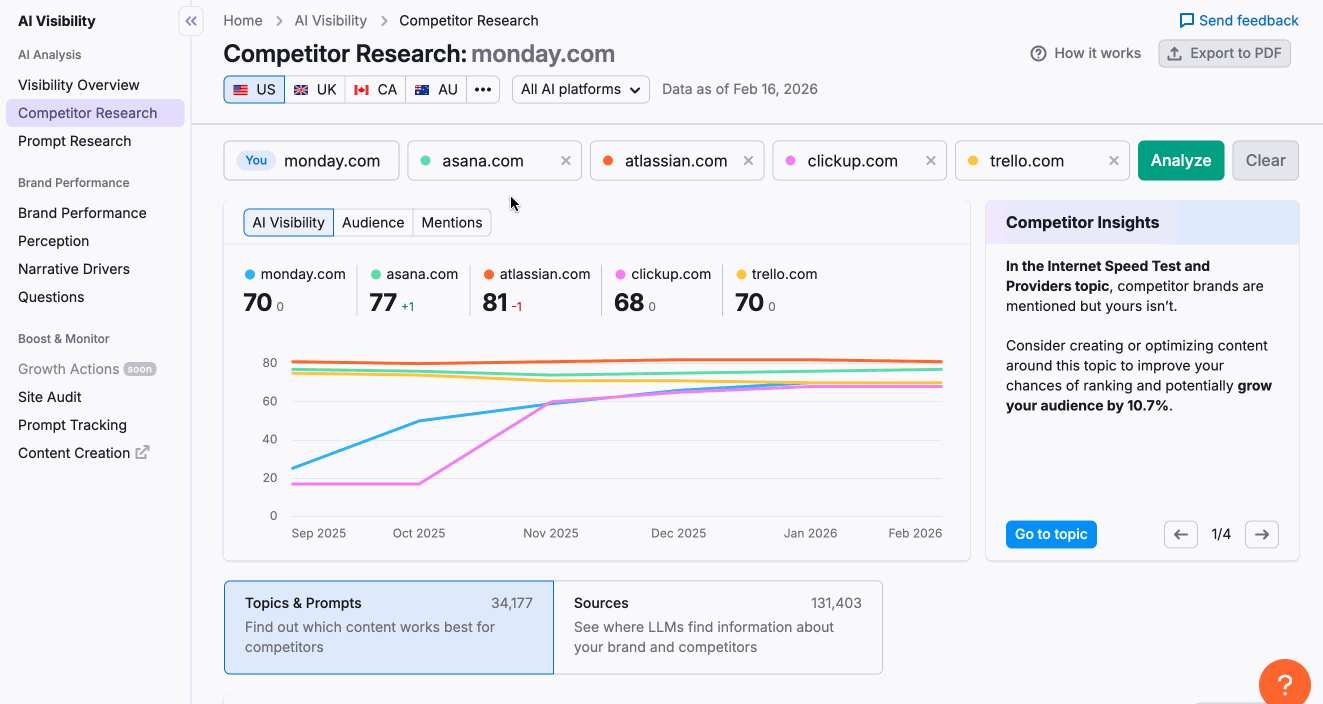
Task: Open the Mentions tab
Action: (451, 222)
